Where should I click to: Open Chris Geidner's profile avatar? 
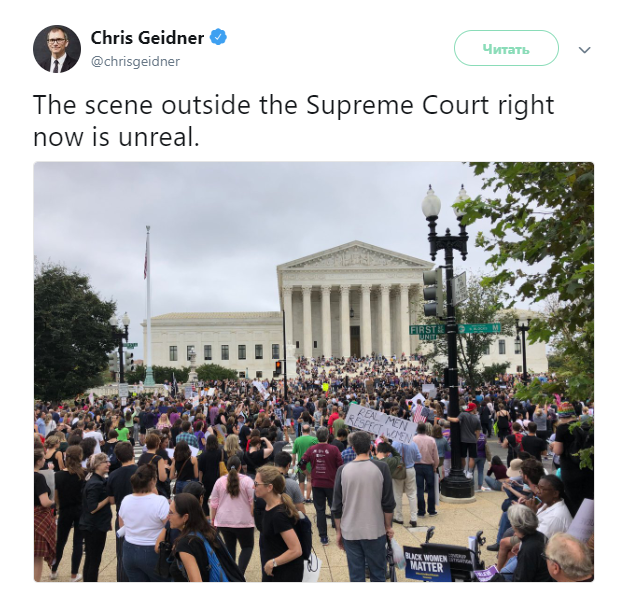pos(57,49)
